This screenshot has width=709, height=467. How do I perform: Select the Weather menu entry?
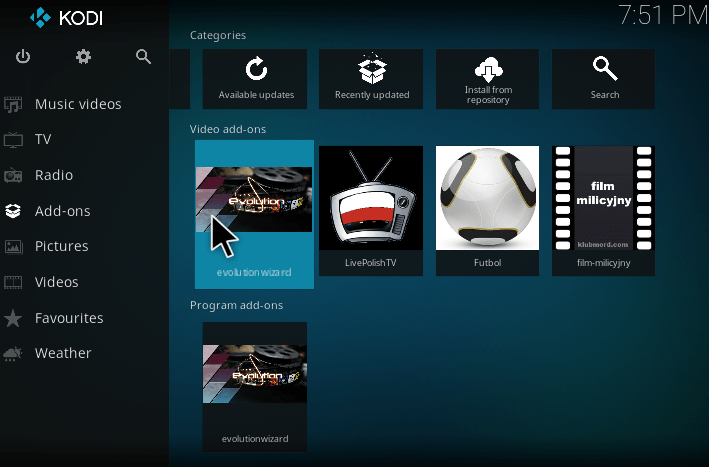coord(63,353)
